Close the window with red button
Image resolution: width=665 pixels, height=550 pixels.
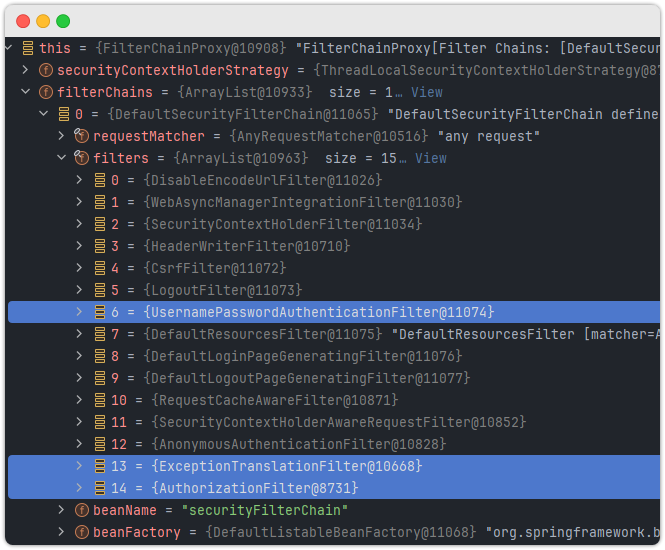(x=23, y=21)
